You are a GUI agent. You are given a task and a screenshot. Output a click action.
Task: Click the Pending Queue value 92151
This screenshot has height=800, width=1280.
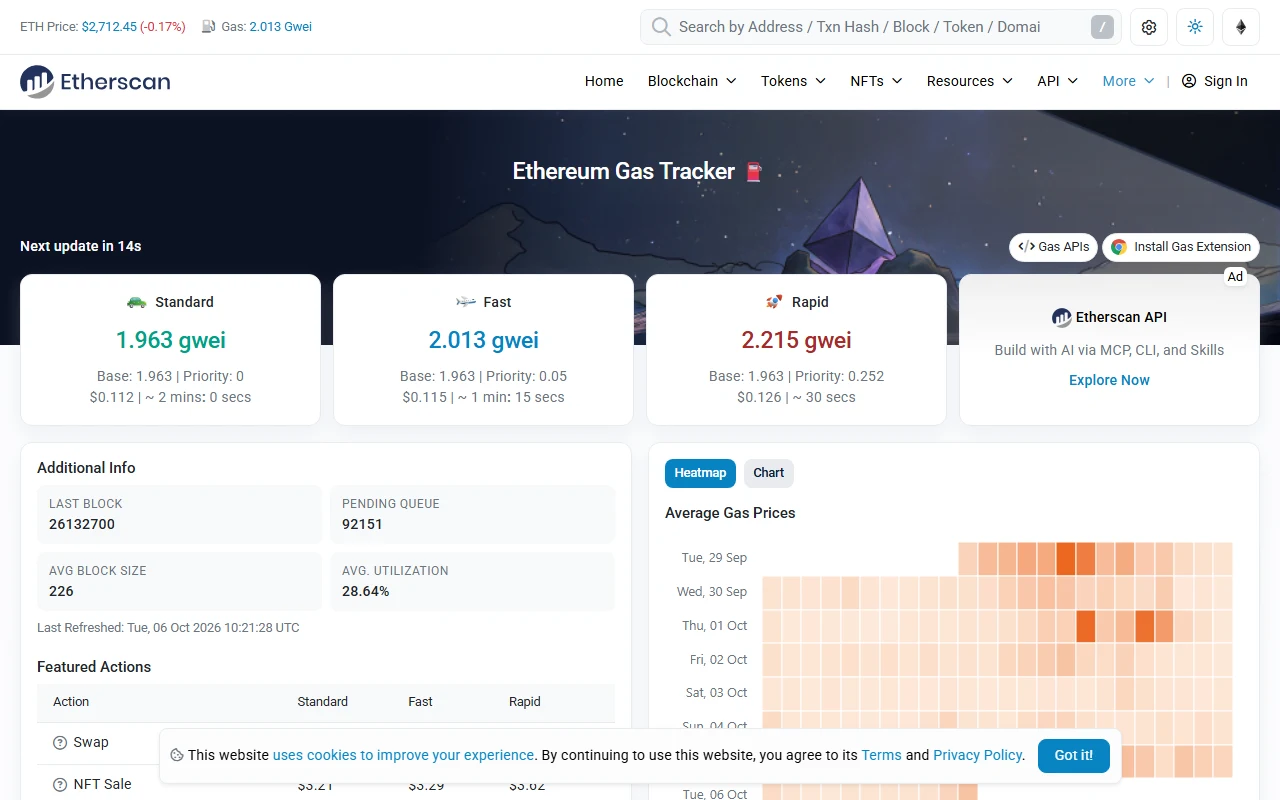click(362, 524)
